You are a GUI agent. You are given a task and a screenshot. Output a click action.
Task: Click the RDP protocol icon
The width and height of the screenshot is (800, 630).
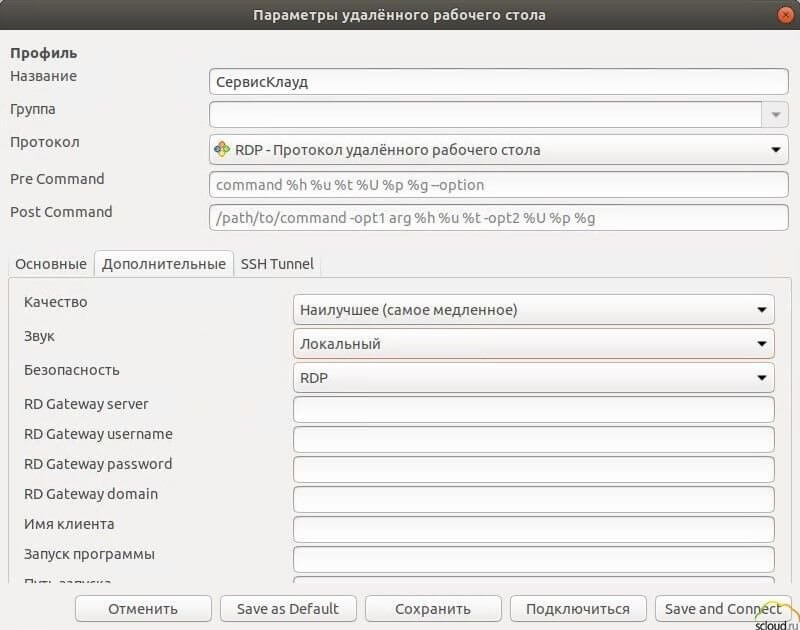pyautogui.click(x=222, y=150)
